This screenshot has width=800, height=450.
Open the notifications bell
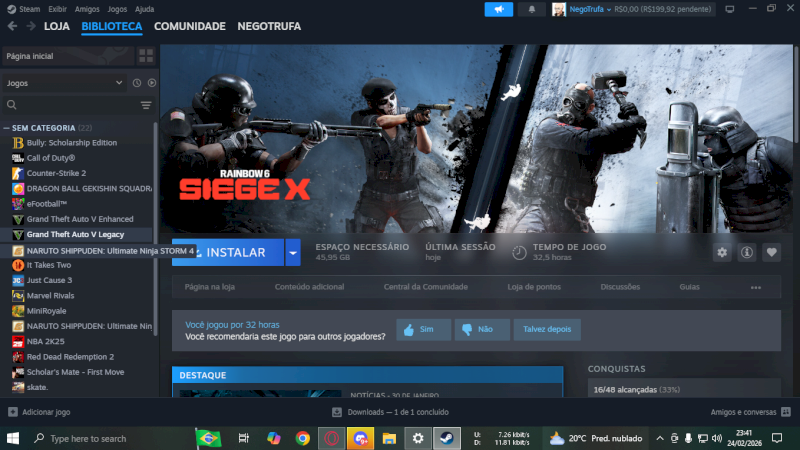point(532,9)
